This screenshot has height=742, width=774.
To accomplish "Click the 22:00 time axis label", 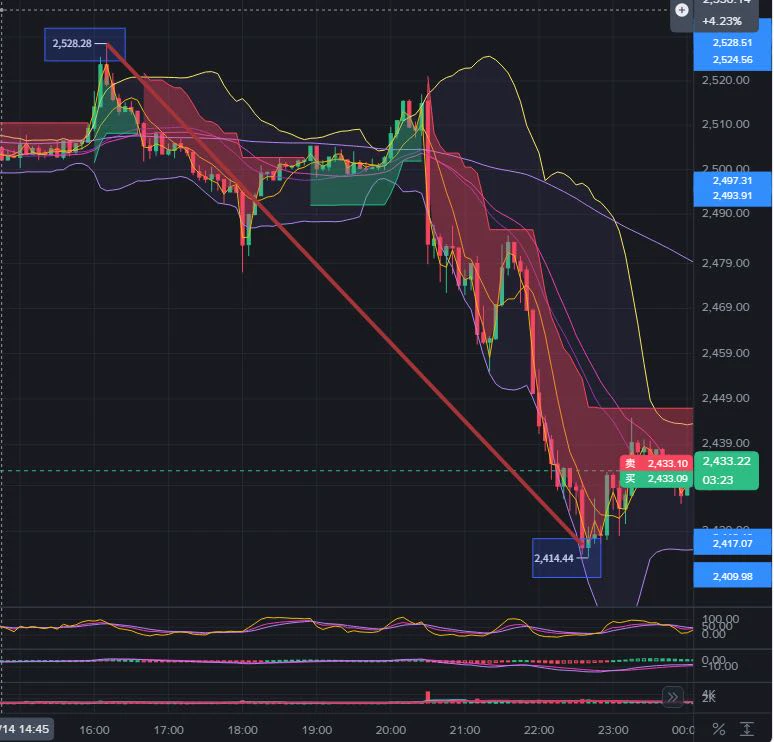I will coord(539,730).
